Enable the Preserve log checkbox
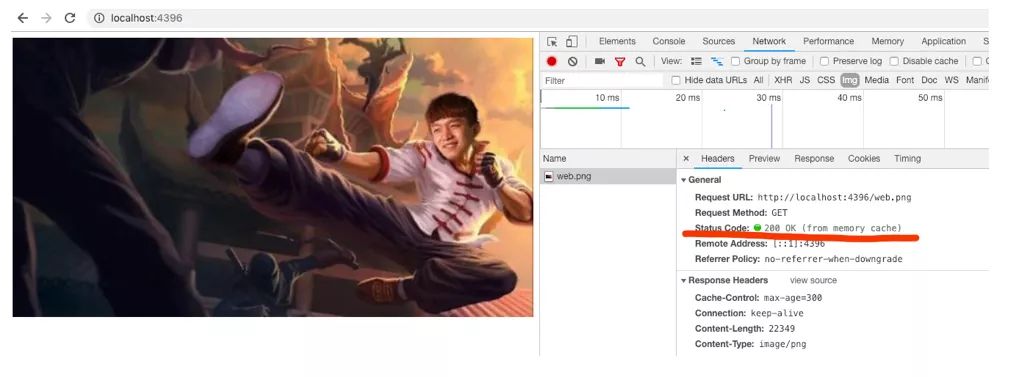The height and width of the screenshot is (377, 1017). [x=824, y=61]
